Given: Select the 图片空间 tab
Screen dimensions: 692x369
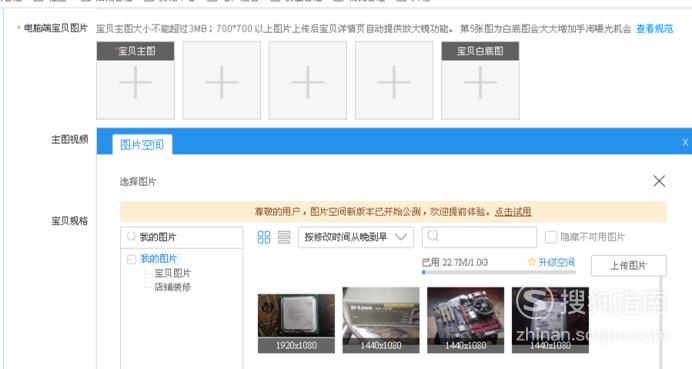Looking at the screenshot, I should [142, 144].
